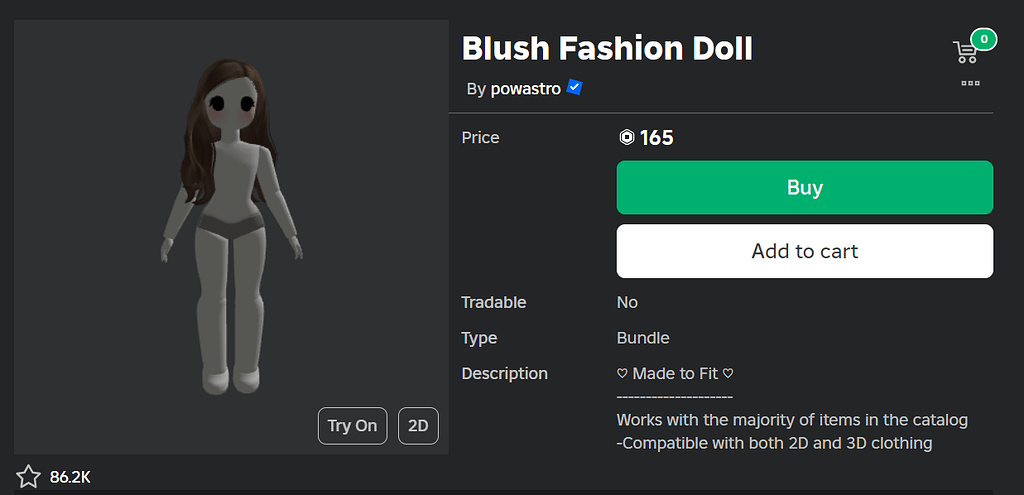Click the Blush Fashion Doll title
This screenshot has width=1024, height=495.
coord(607,47)
